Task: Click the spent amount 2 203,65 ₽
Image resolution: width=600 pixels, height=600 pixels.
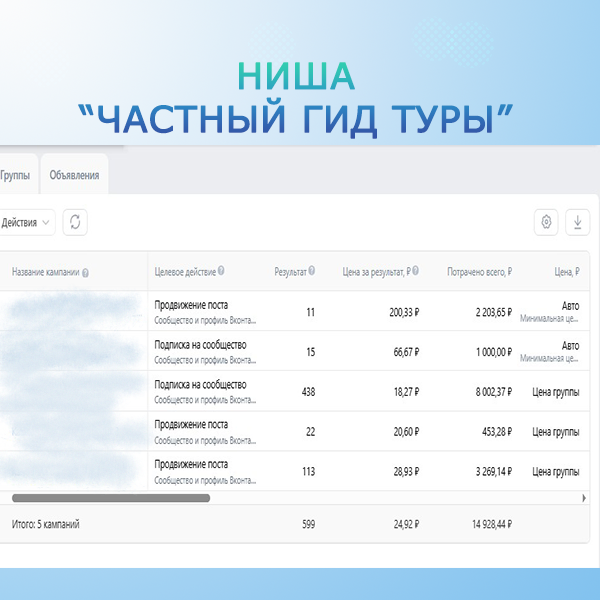Action: click(494, 312)
